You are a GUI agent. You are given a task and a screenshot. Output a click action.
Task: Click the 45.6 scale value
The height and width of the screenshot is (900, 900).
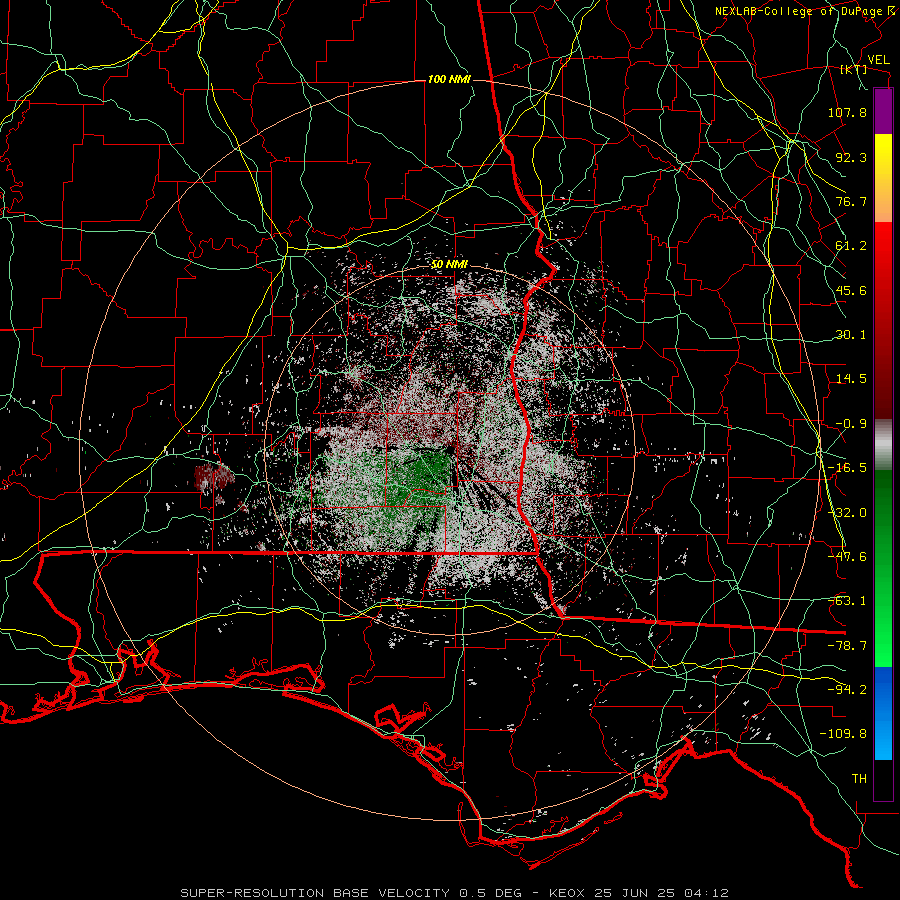pos(851,290)
